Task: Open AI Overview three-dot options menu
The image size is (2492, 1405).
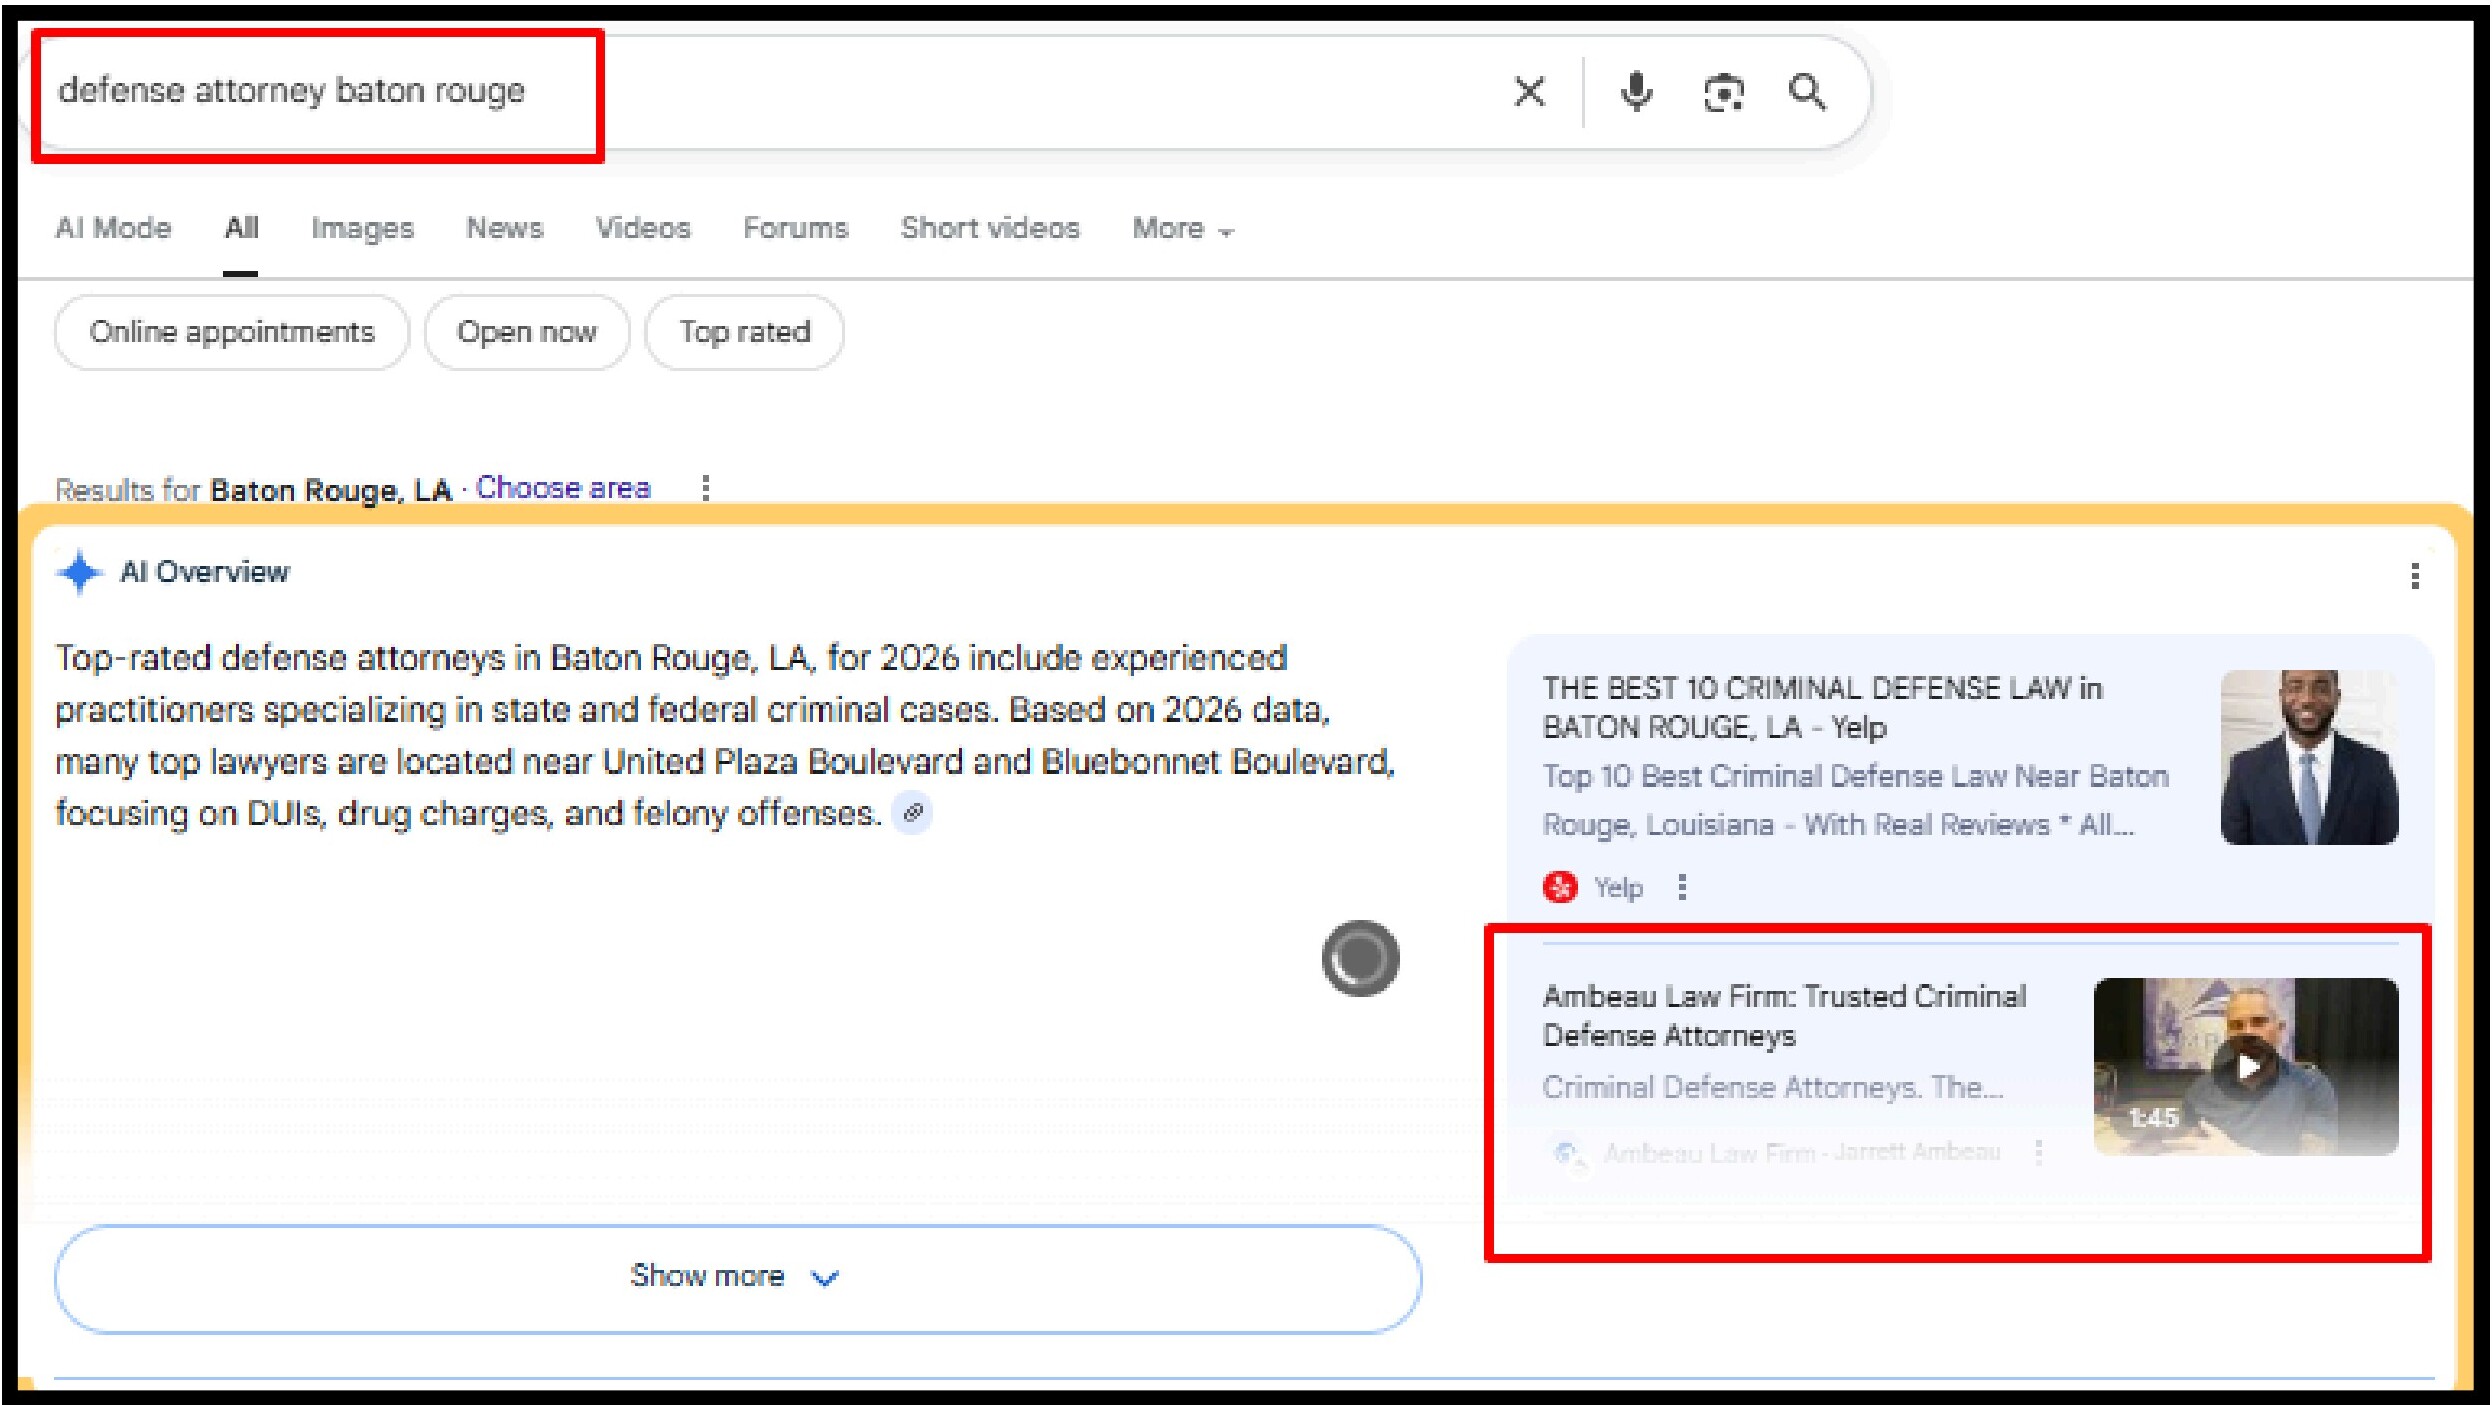Action: [x=2415, y=576]
